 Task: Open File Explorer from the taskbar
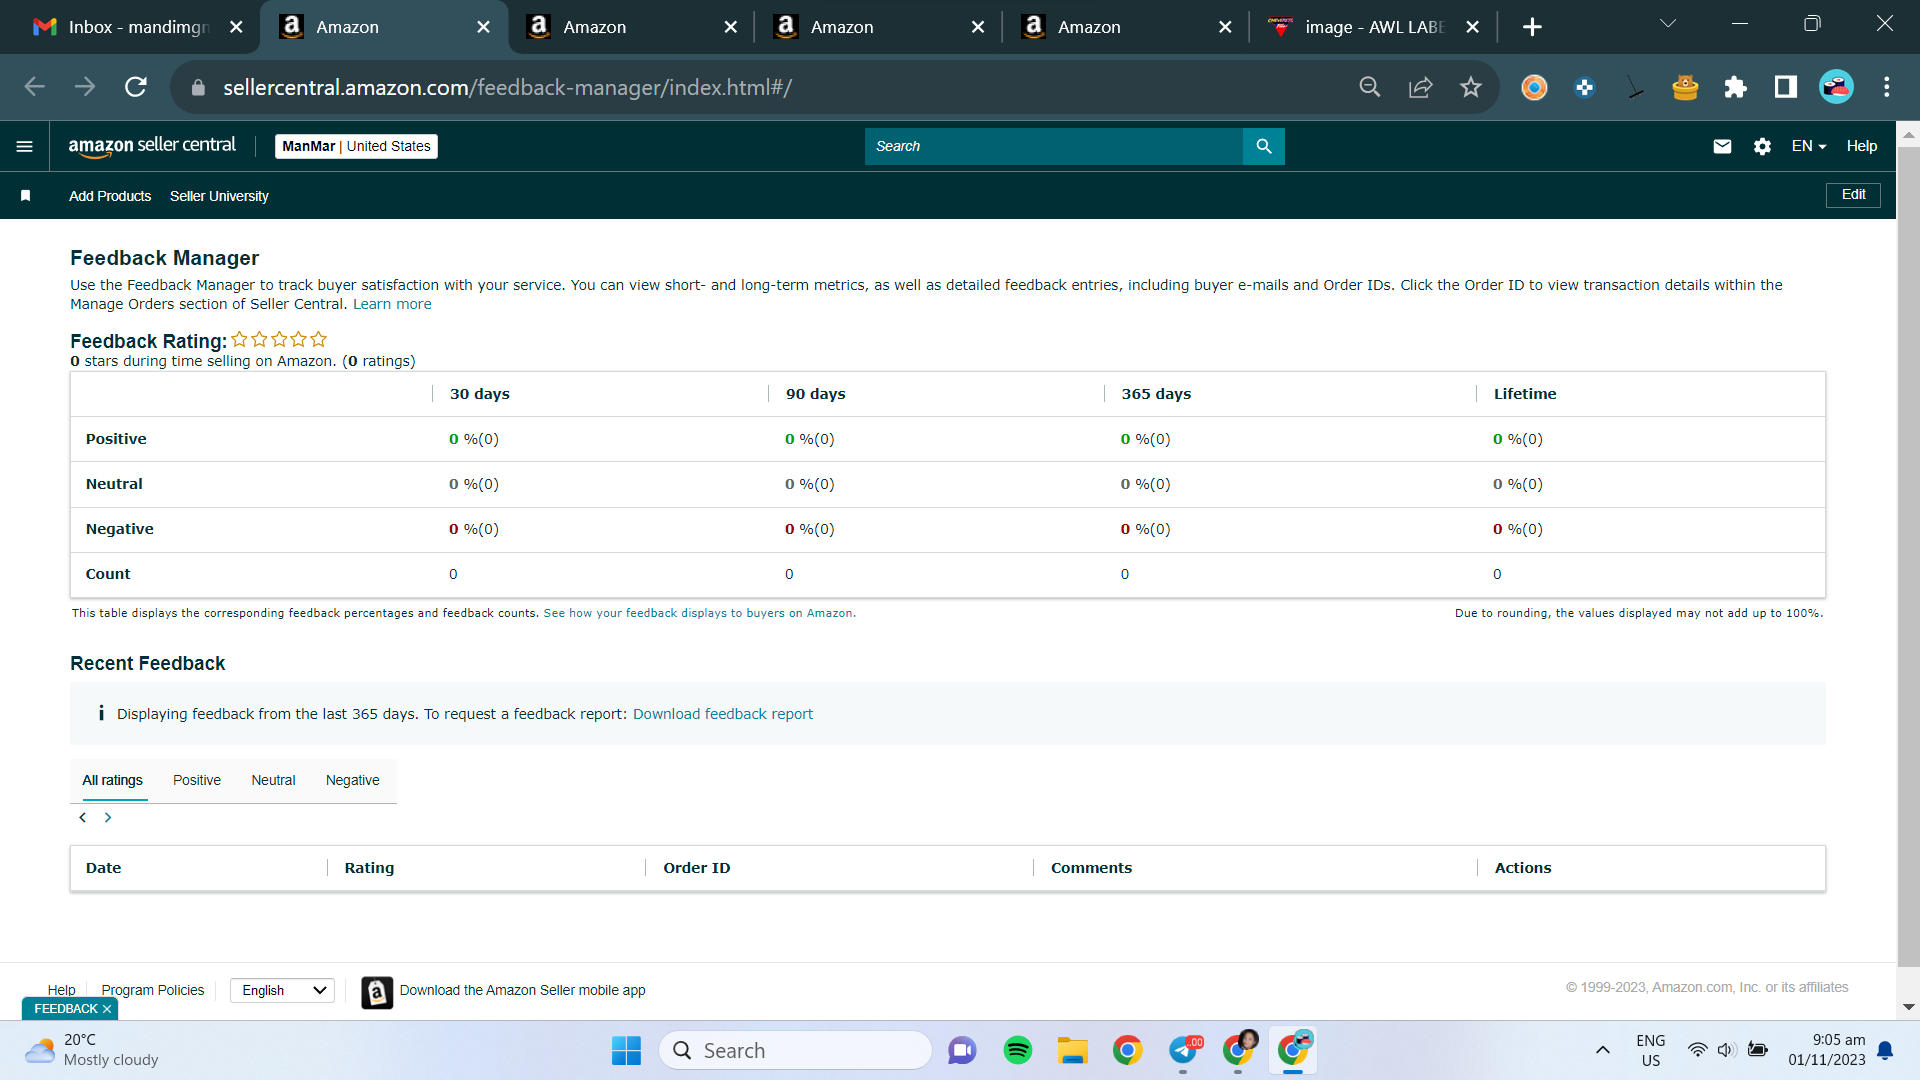[1072, 1050]
